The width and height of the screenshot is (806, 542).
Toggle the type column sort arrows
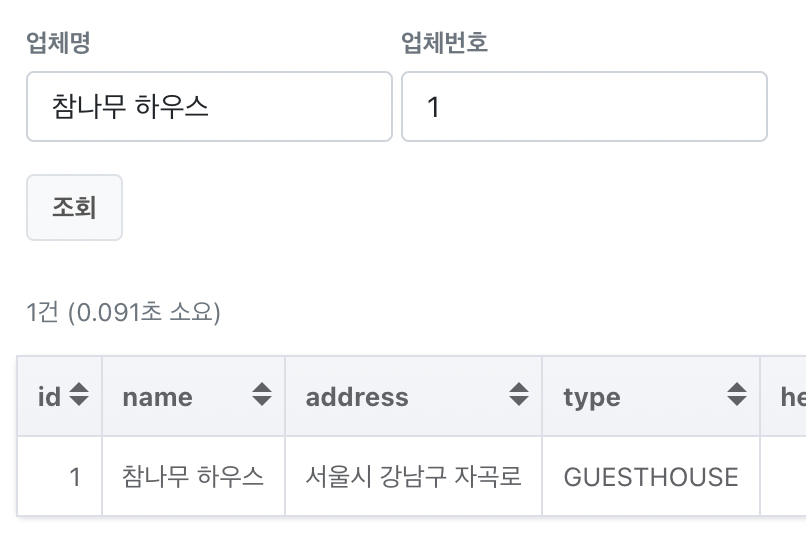click(737, 396)
